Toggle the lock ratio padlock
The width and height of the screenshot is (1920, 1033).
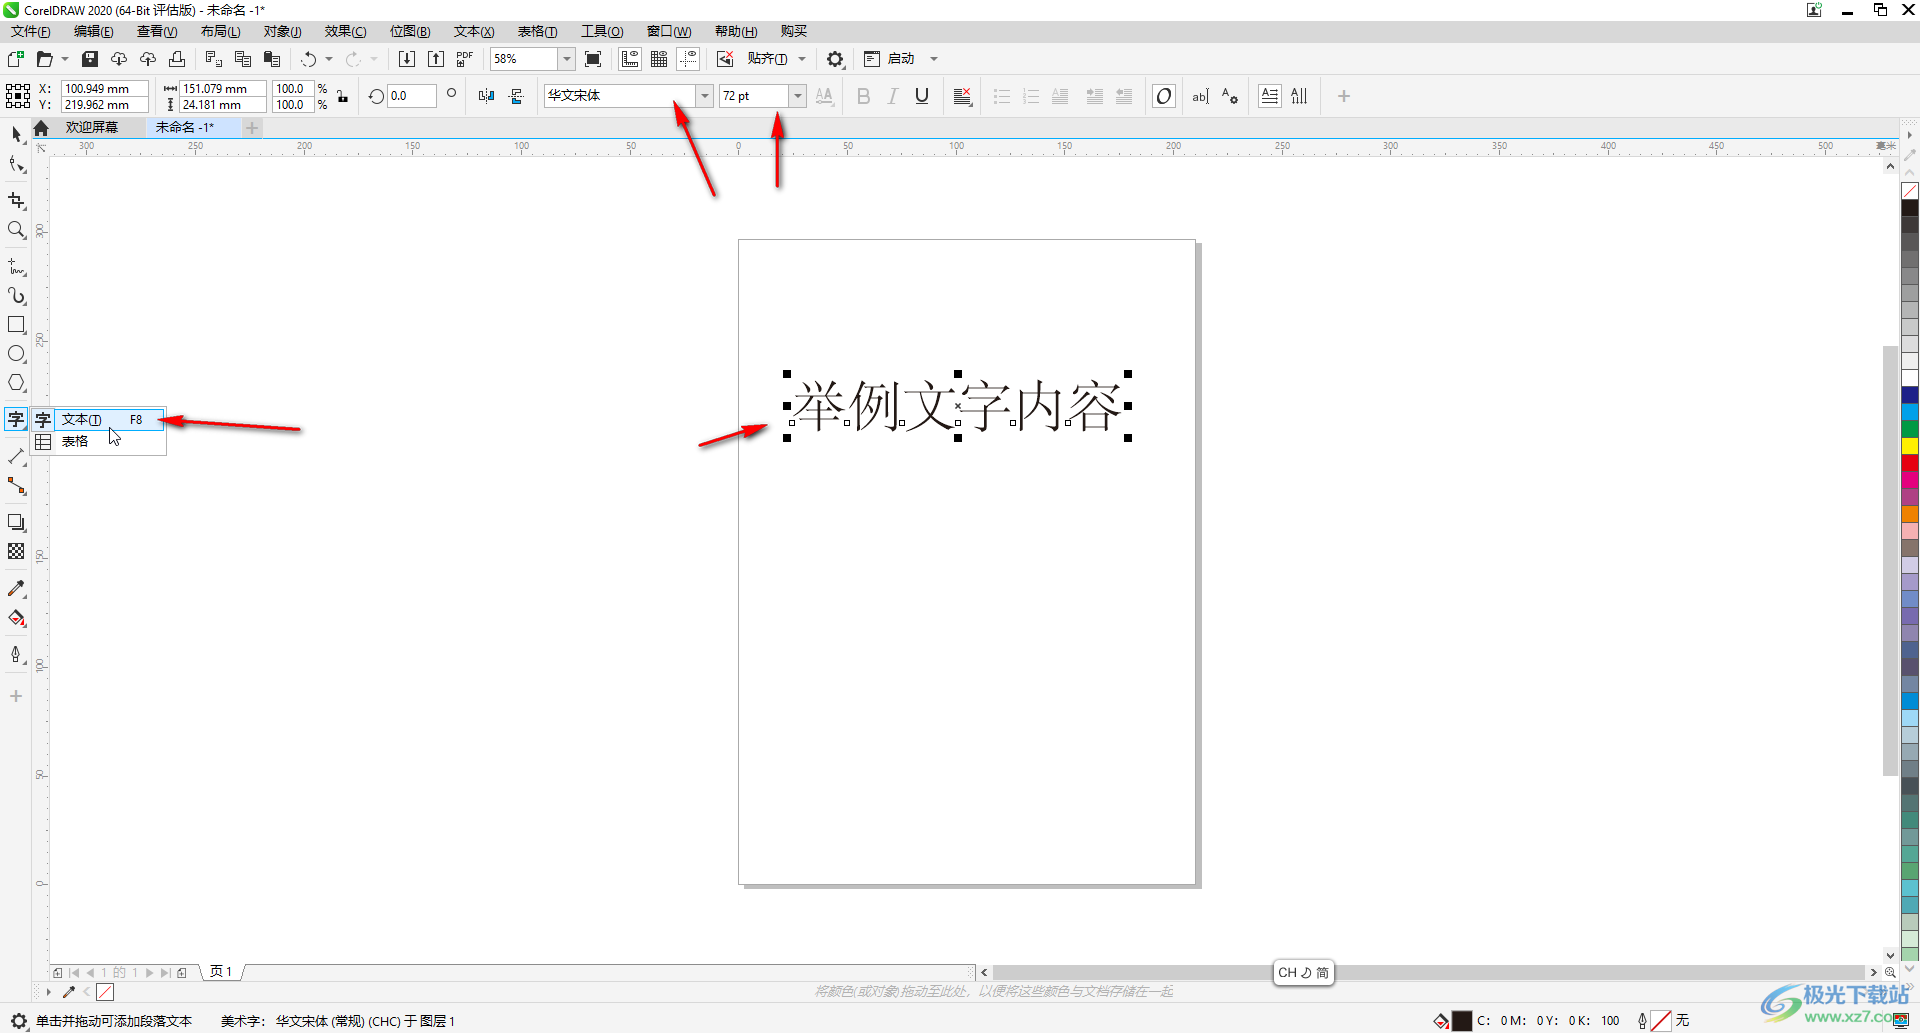(x=342, y=96)
